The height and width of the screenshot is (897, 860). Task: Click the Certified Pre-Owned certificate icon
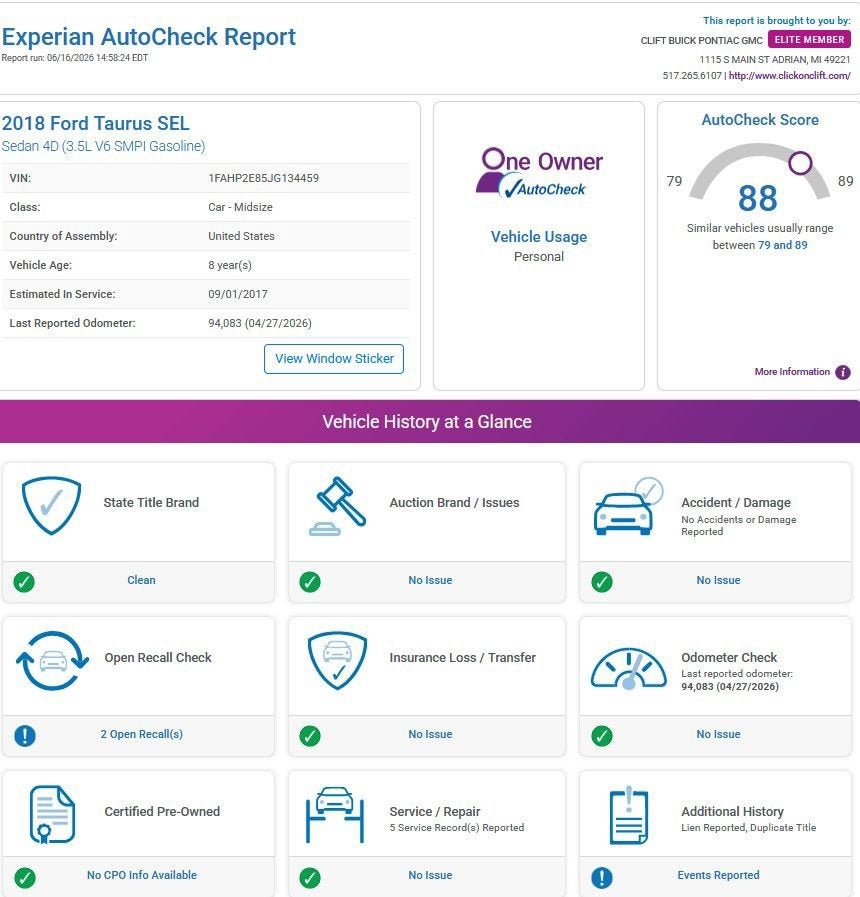52,814
